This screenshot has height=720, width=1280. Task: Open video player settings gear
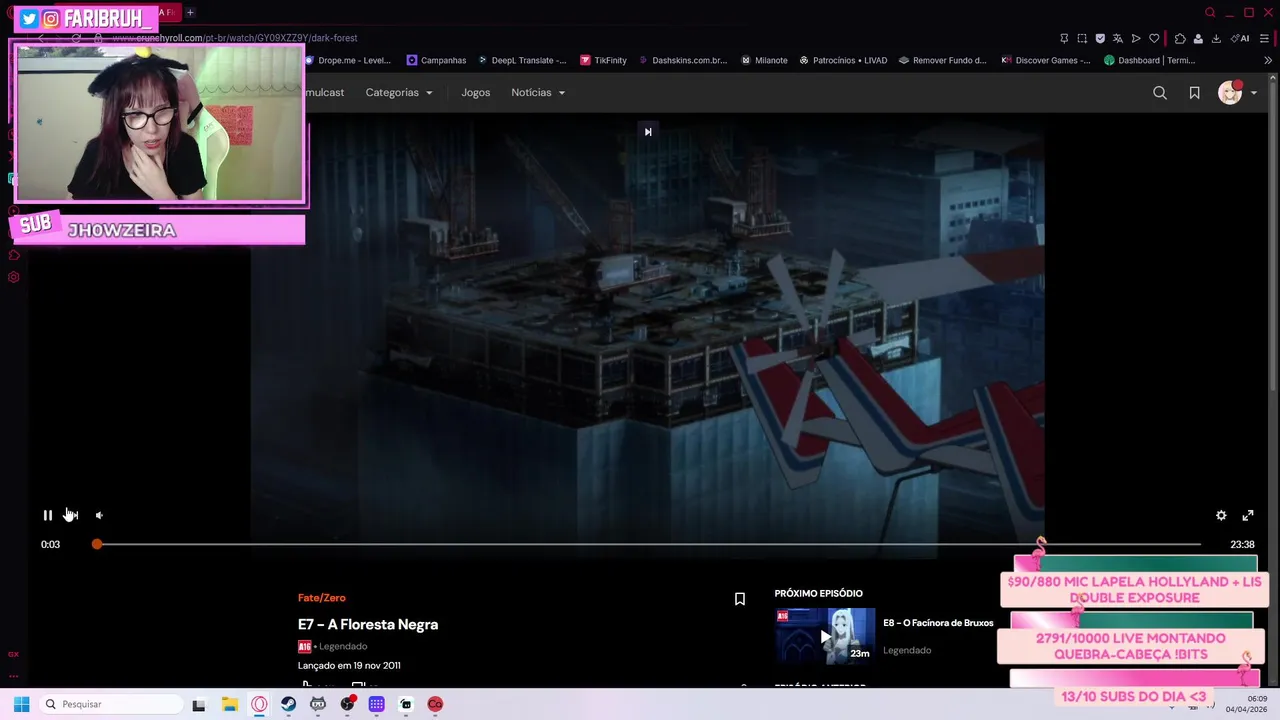coord(1221,515)
